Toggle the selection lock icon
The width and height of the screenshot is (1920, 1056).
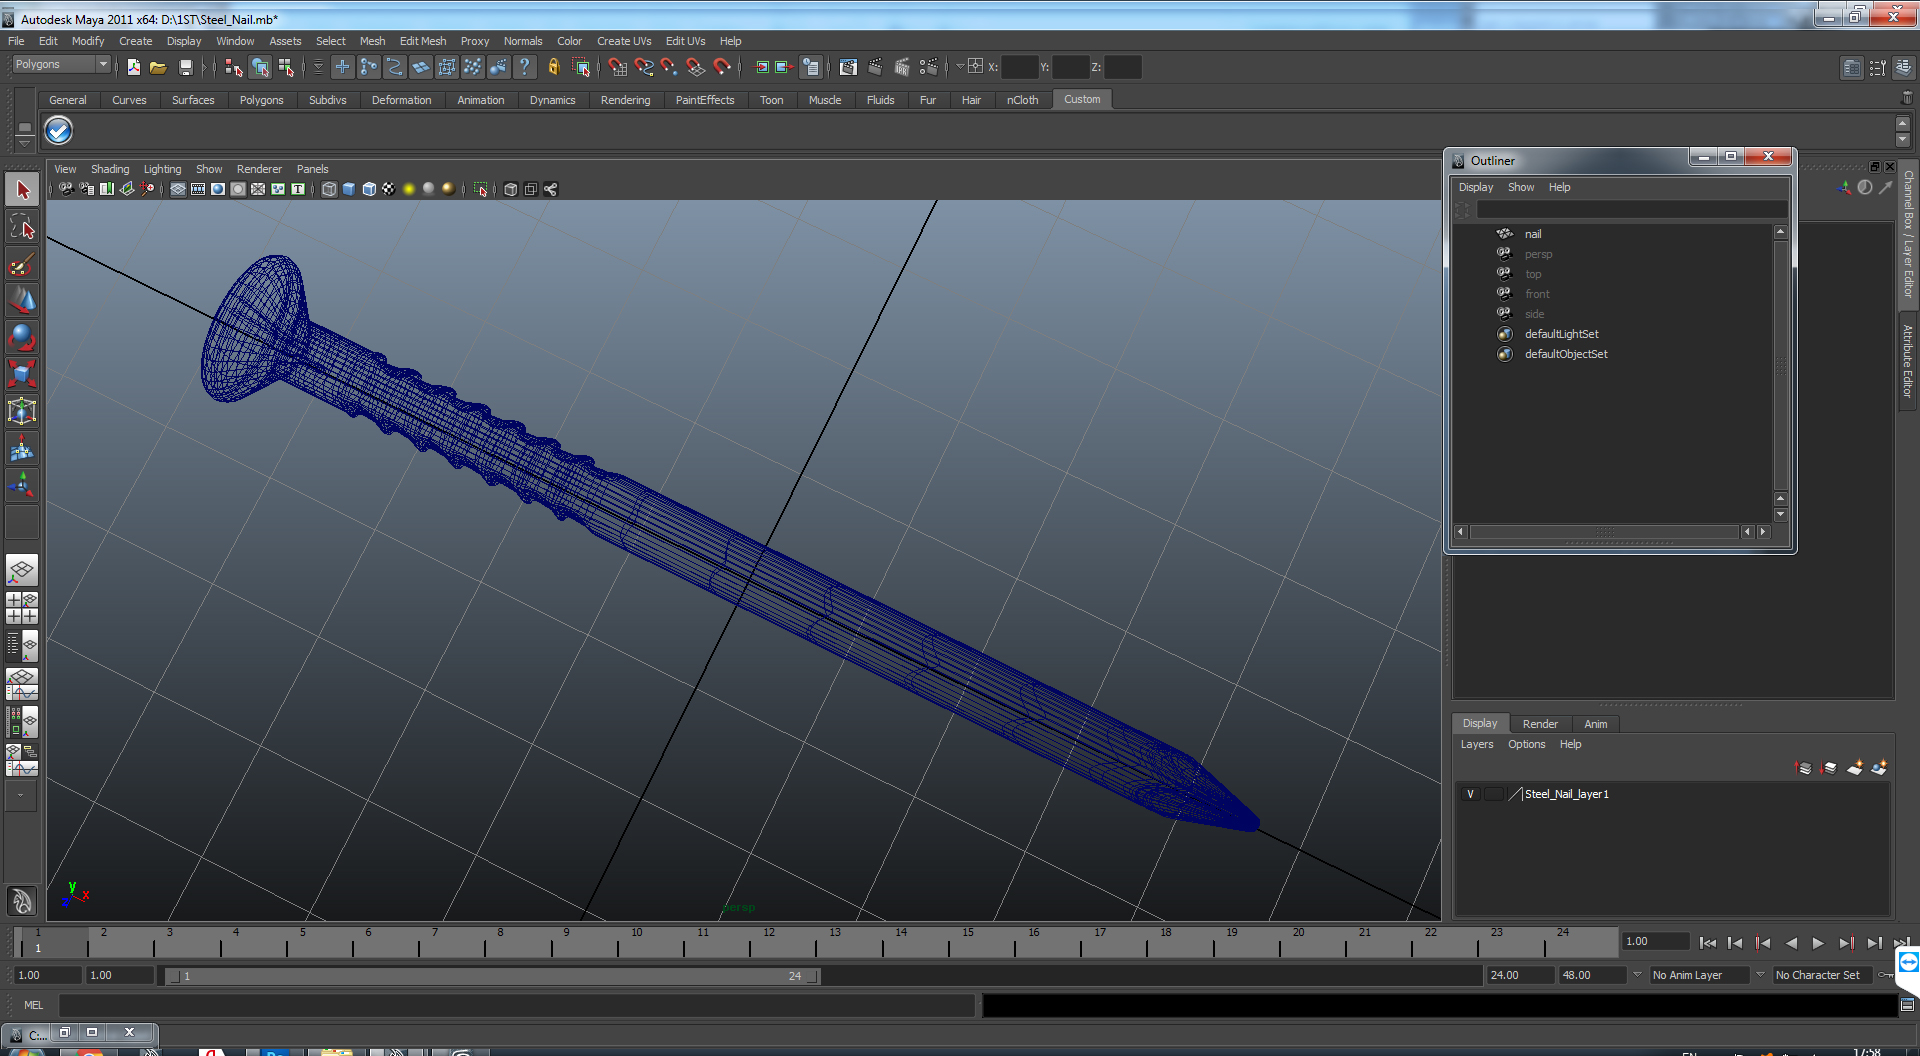pos(553,67)
